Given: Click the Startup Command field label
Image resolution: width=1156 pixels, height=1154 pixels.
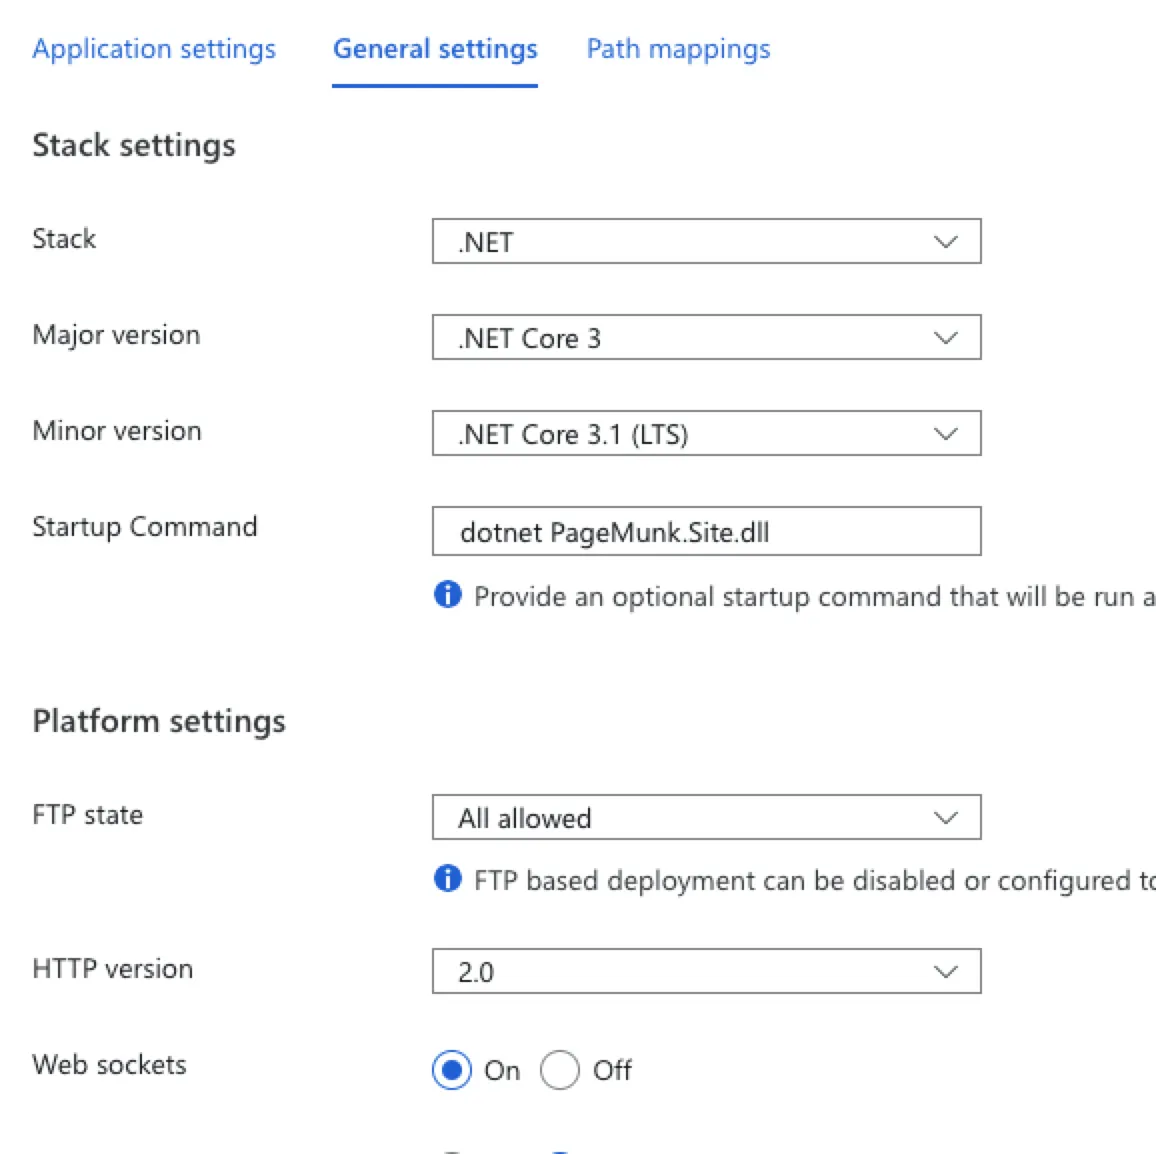Looking at the screenshot, I should coord(145,527).
